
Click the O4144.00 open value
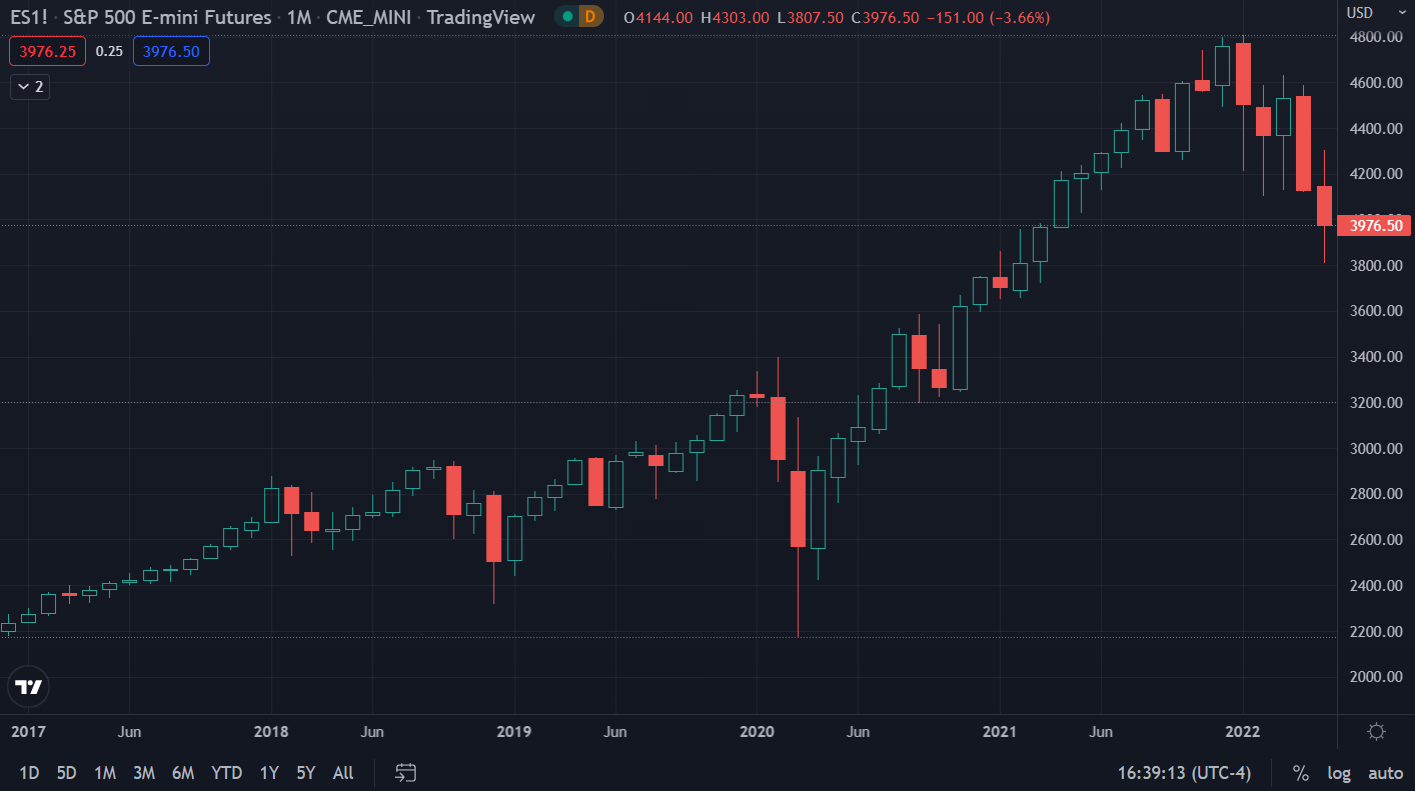click(x=659, y=17)
